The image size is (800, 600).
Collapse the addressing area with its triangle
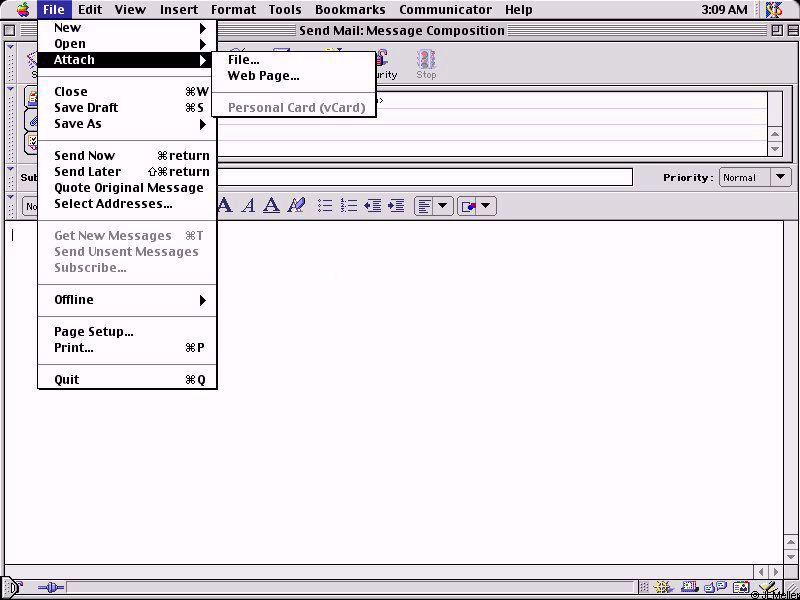tap(11, 89)
